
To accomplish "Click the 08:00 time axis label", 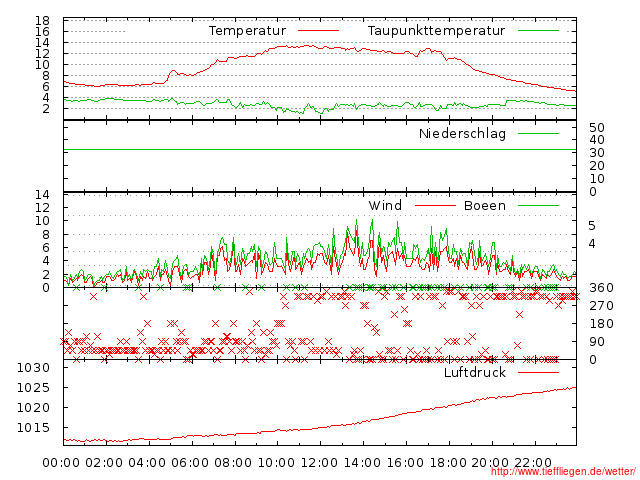I will click(x=233, y=462).
